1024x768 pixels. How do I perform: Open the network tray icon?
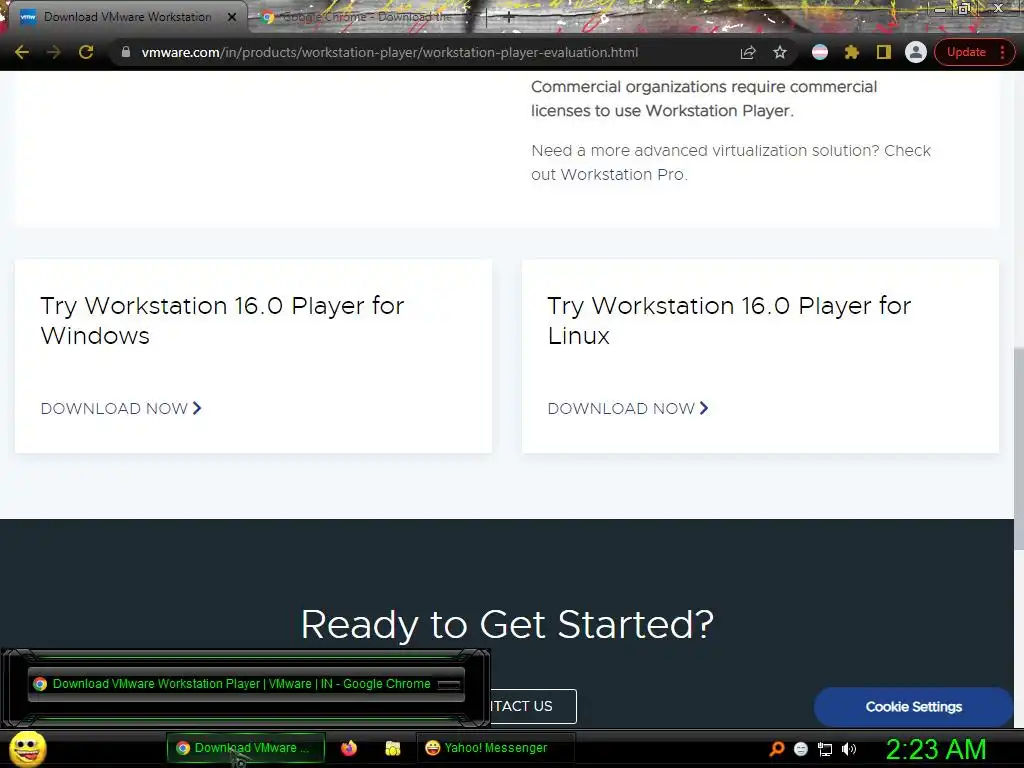coord(825,749)
